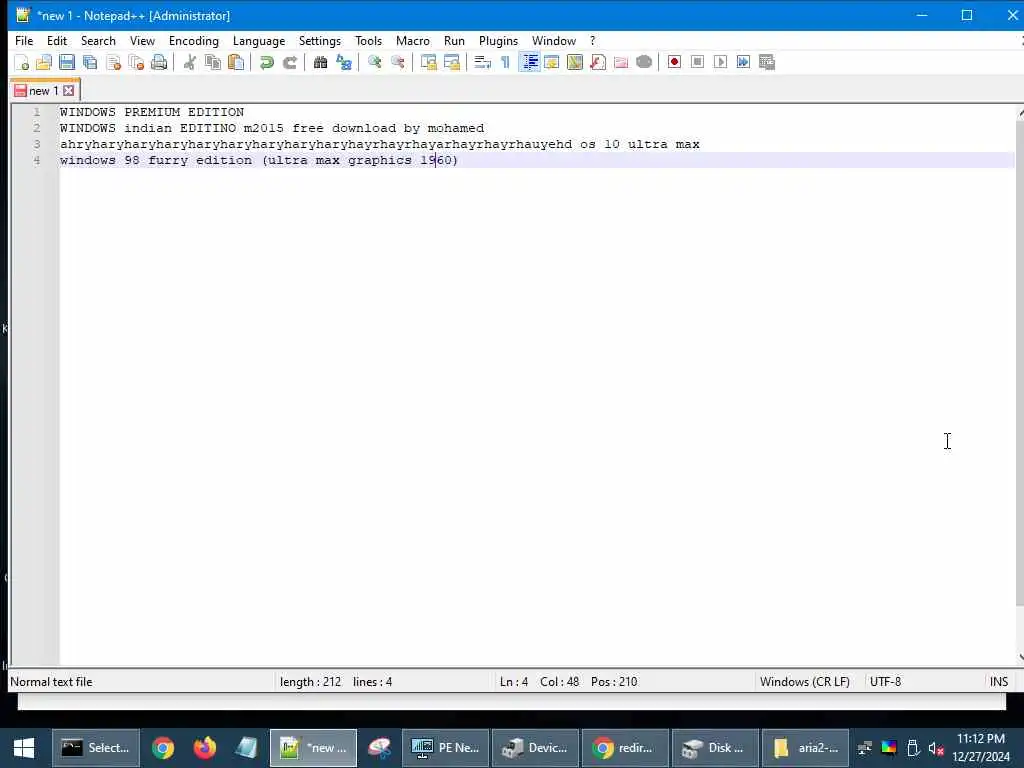
Task: Open the File menu
Action: point(24,40)
